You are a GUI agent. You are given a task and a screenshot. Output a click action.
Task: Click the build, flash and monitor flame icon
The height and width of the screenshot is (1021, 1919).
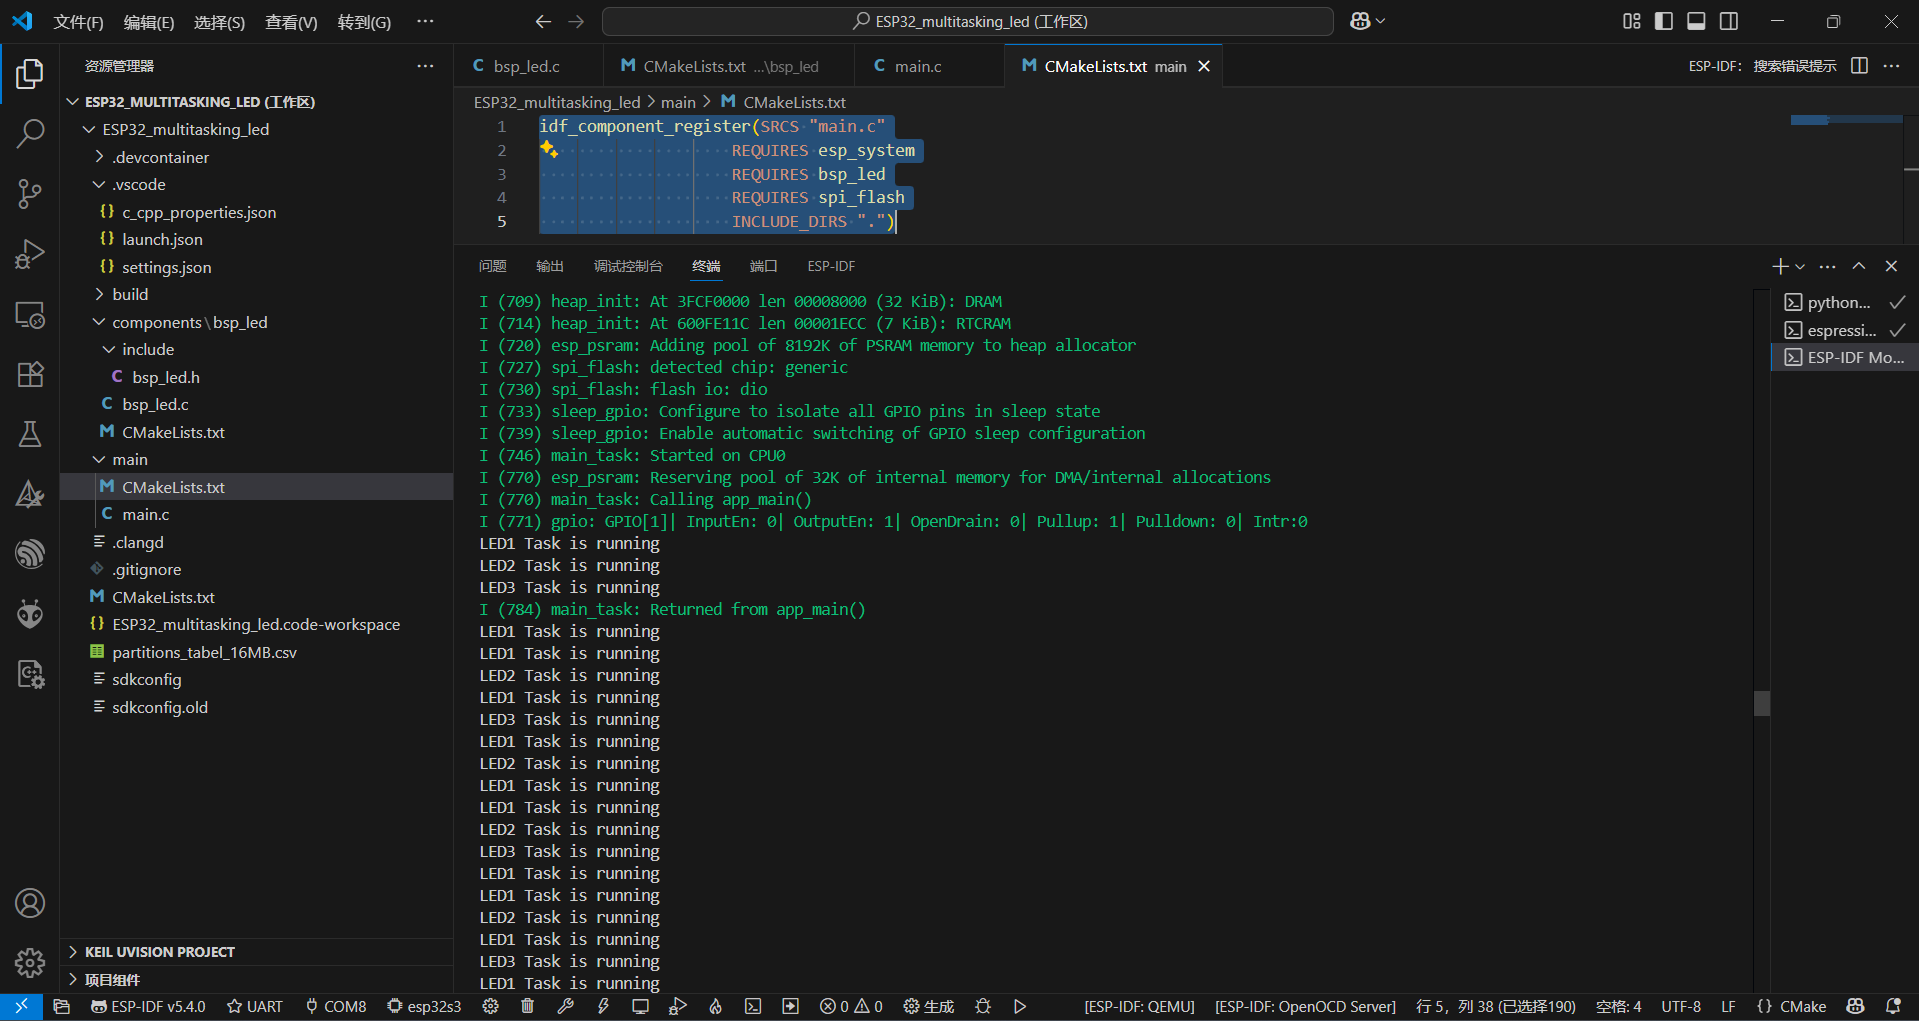[x=715, y=1006]
